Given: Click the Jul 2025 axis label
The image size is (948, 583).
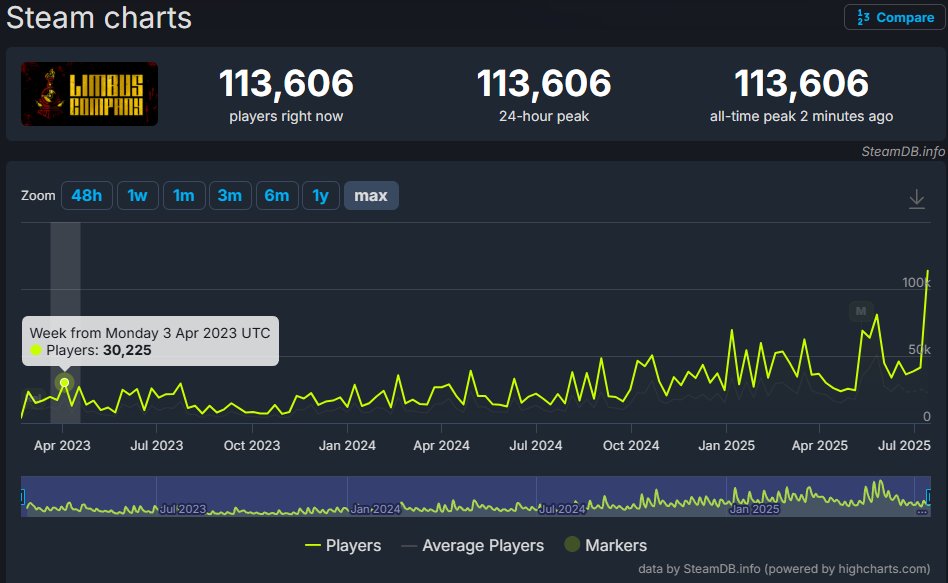Looking at the screenshot, I should pos(904,446).
